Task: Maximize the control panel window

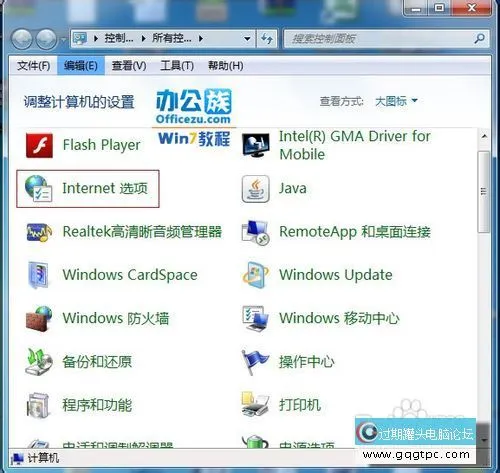Action: tap(439, 8)
